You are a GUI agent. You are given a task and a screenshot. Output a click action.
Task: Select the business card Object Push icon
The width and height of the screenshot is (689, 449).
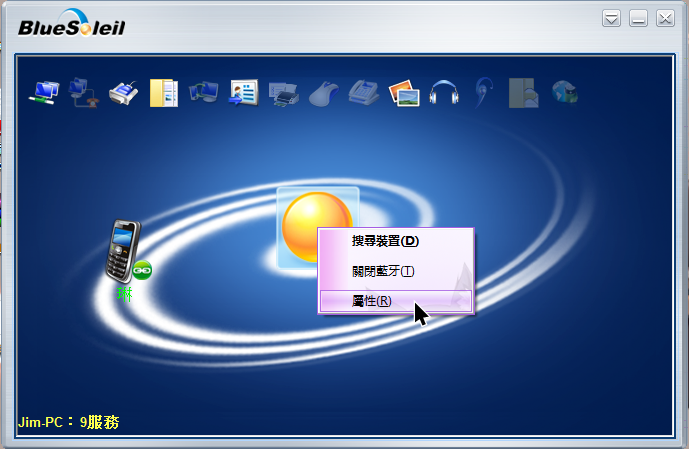pyautogui.click(x=243, y=93)
